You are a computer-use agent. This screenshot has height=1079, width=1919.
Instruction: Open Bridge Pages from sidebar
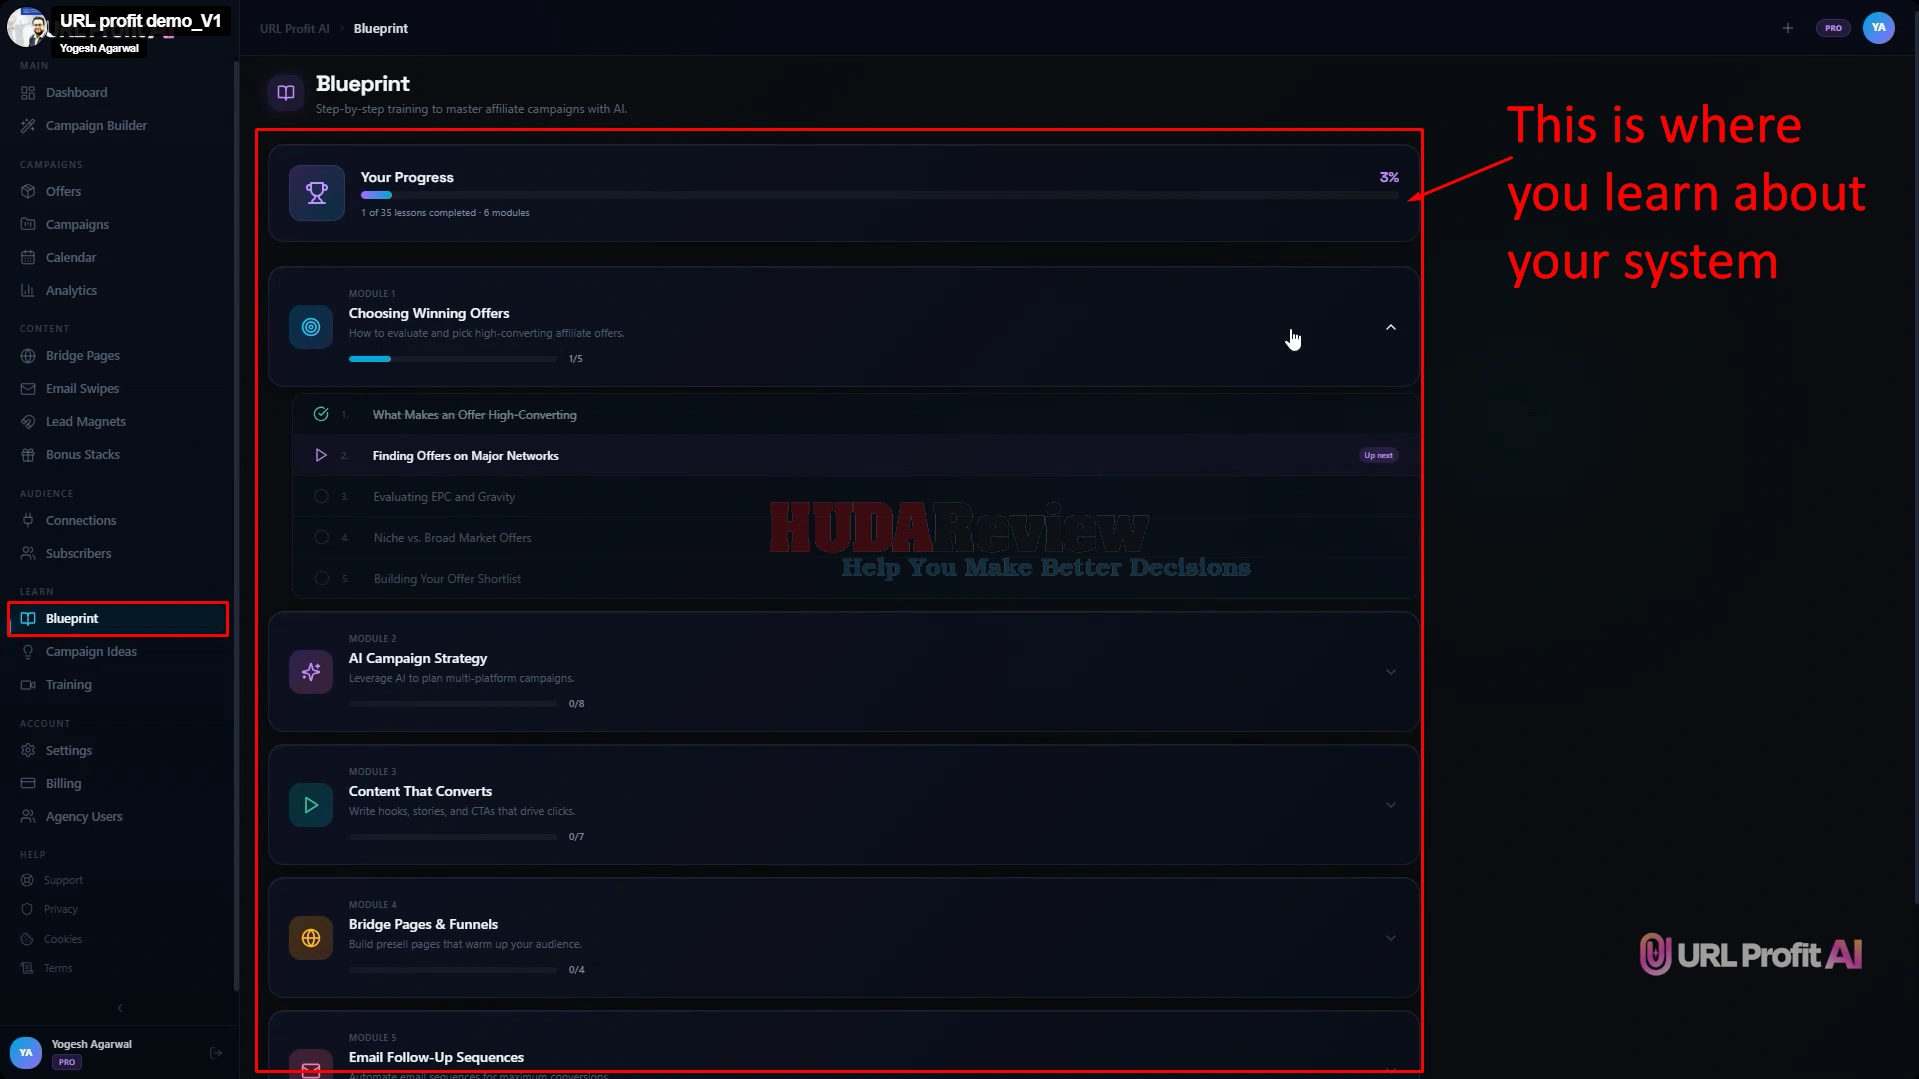click(83, 356)
